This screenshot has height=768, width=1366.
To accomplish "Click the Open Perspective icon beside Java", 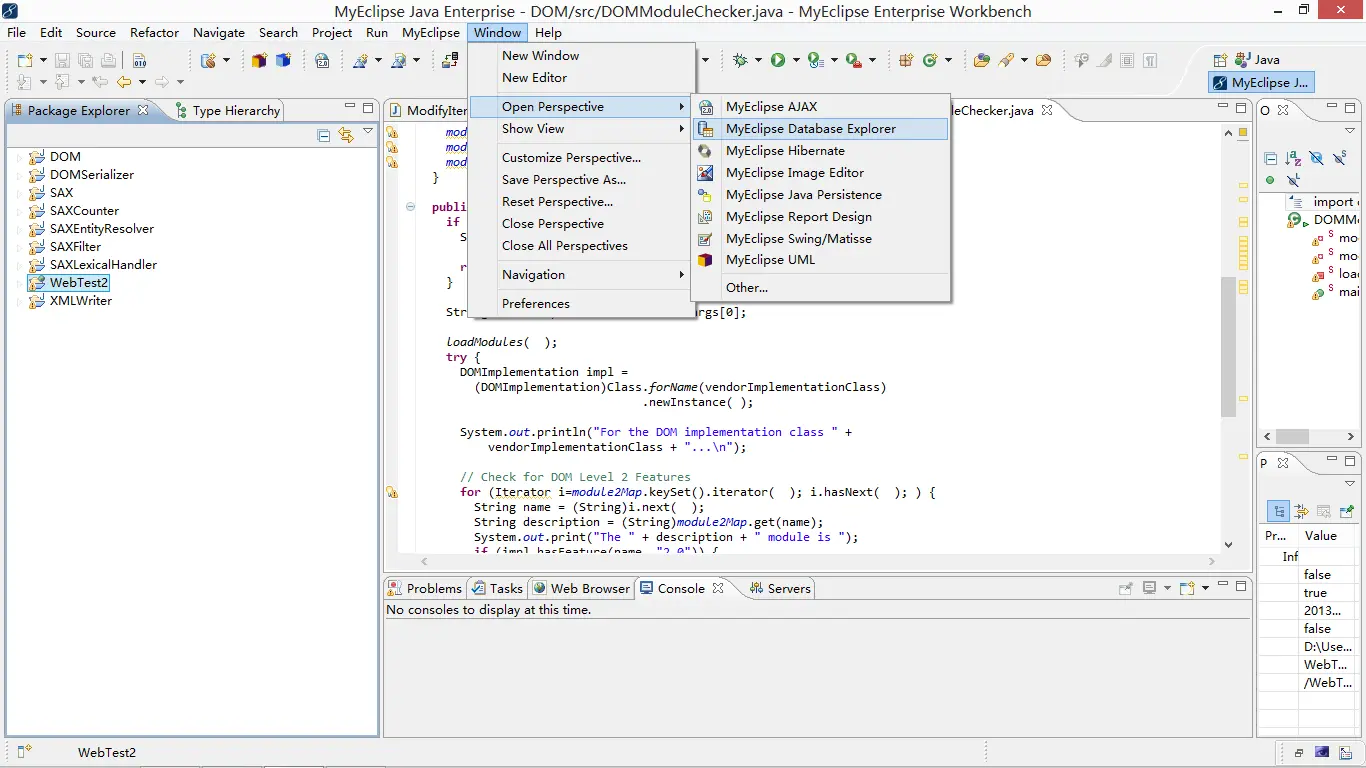I will click(1220, 60).
